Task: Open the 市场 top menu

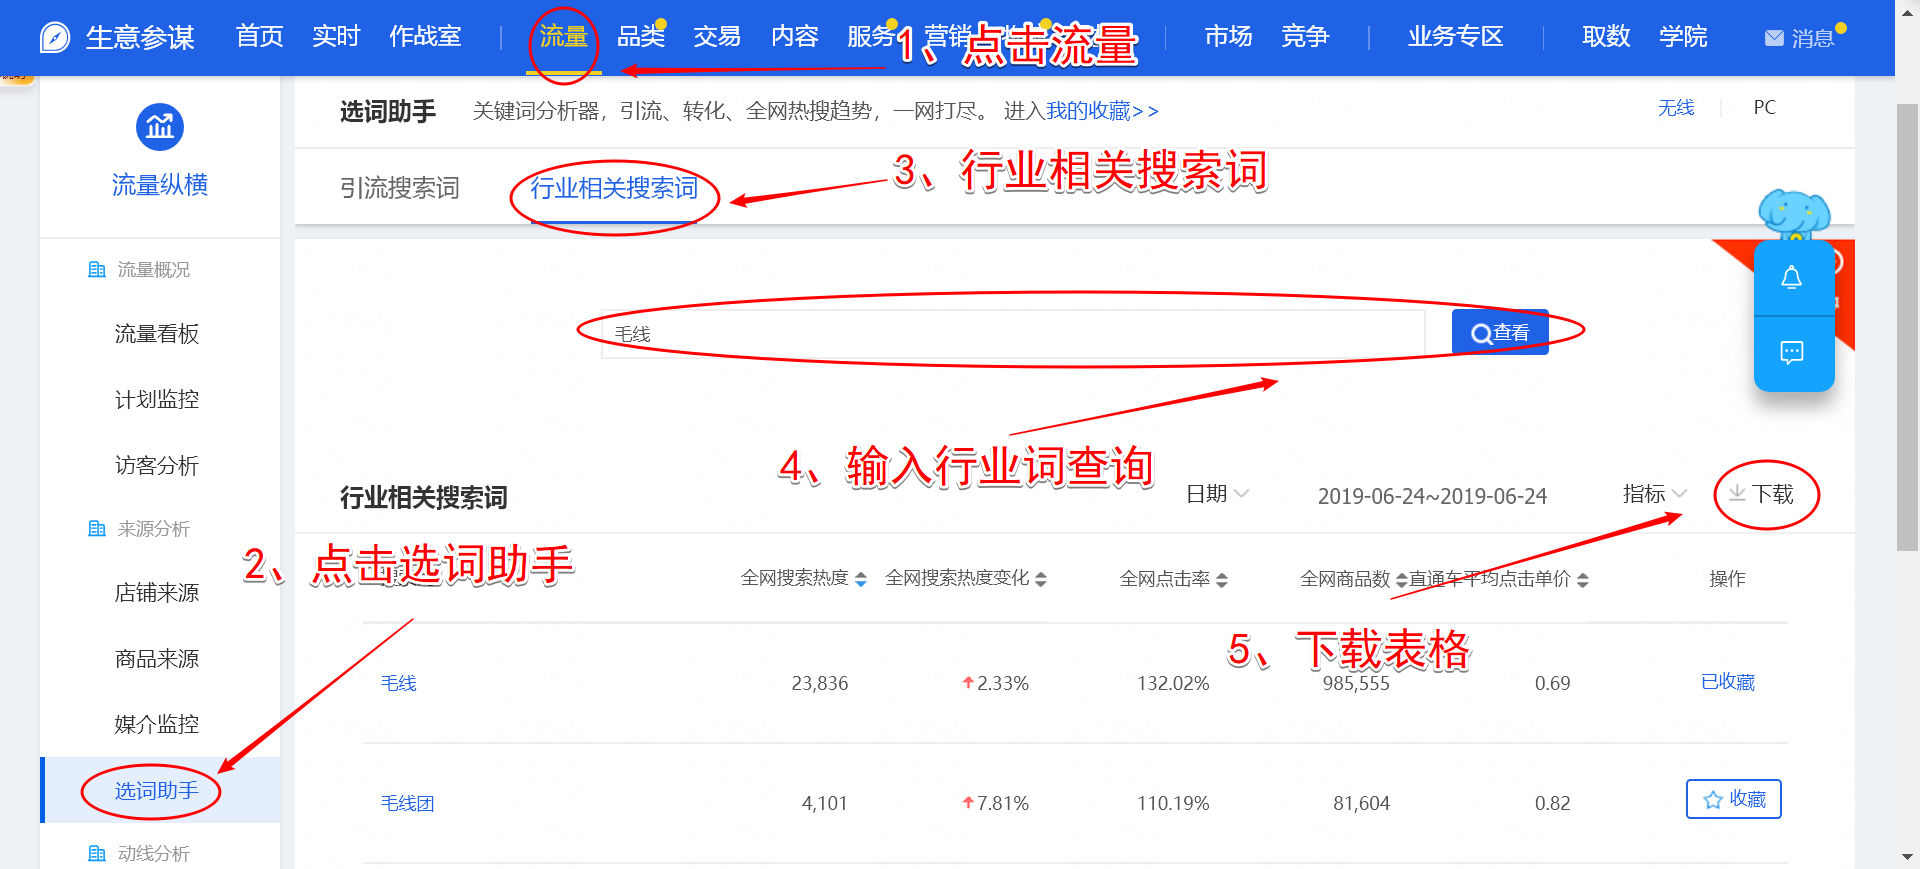Action: (x=1229, y=37)
